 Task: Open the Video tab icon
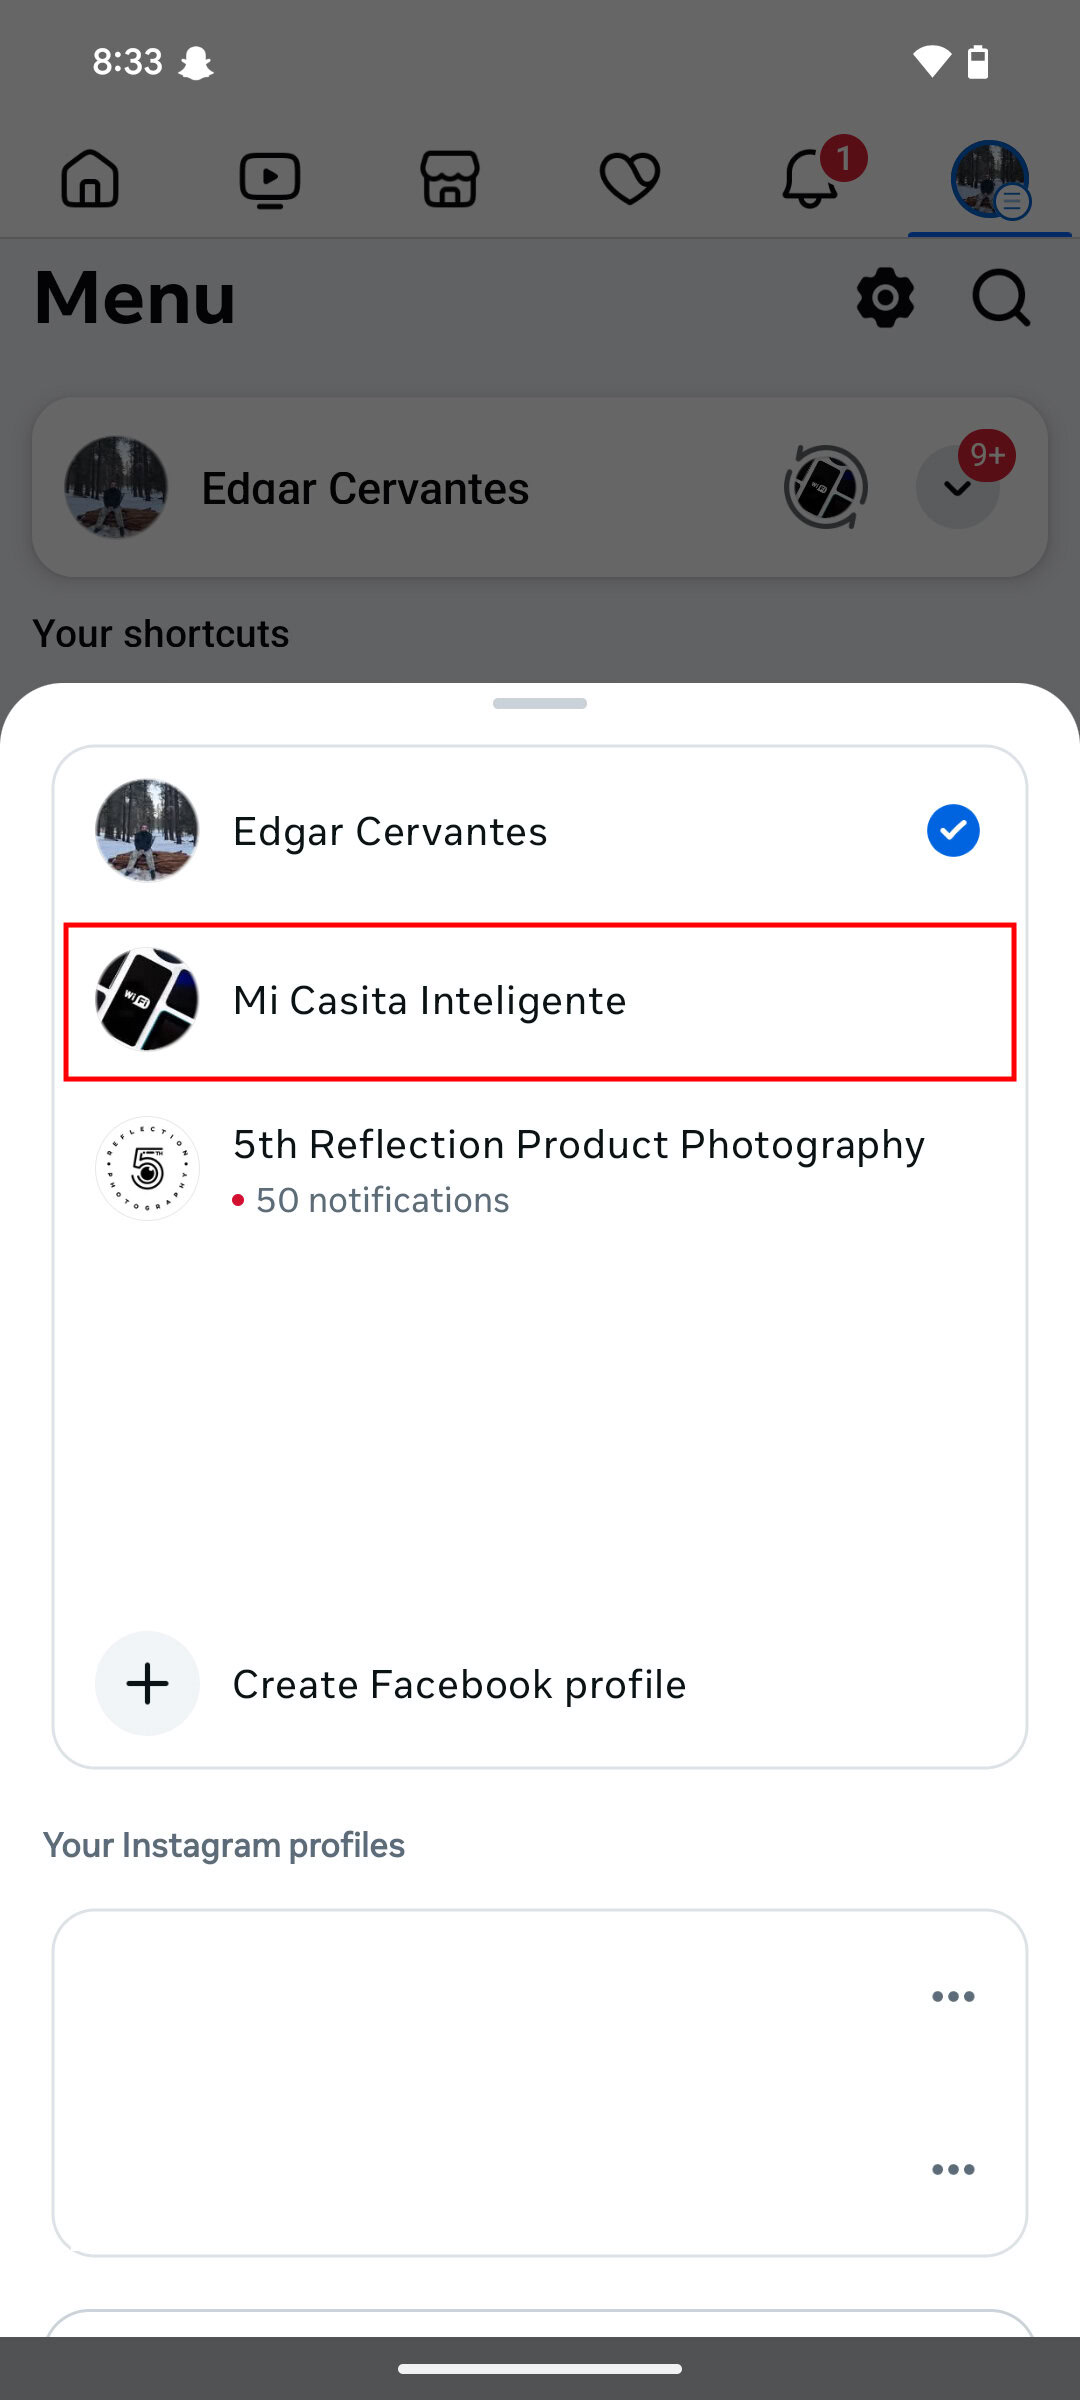[x=270, y=180]
